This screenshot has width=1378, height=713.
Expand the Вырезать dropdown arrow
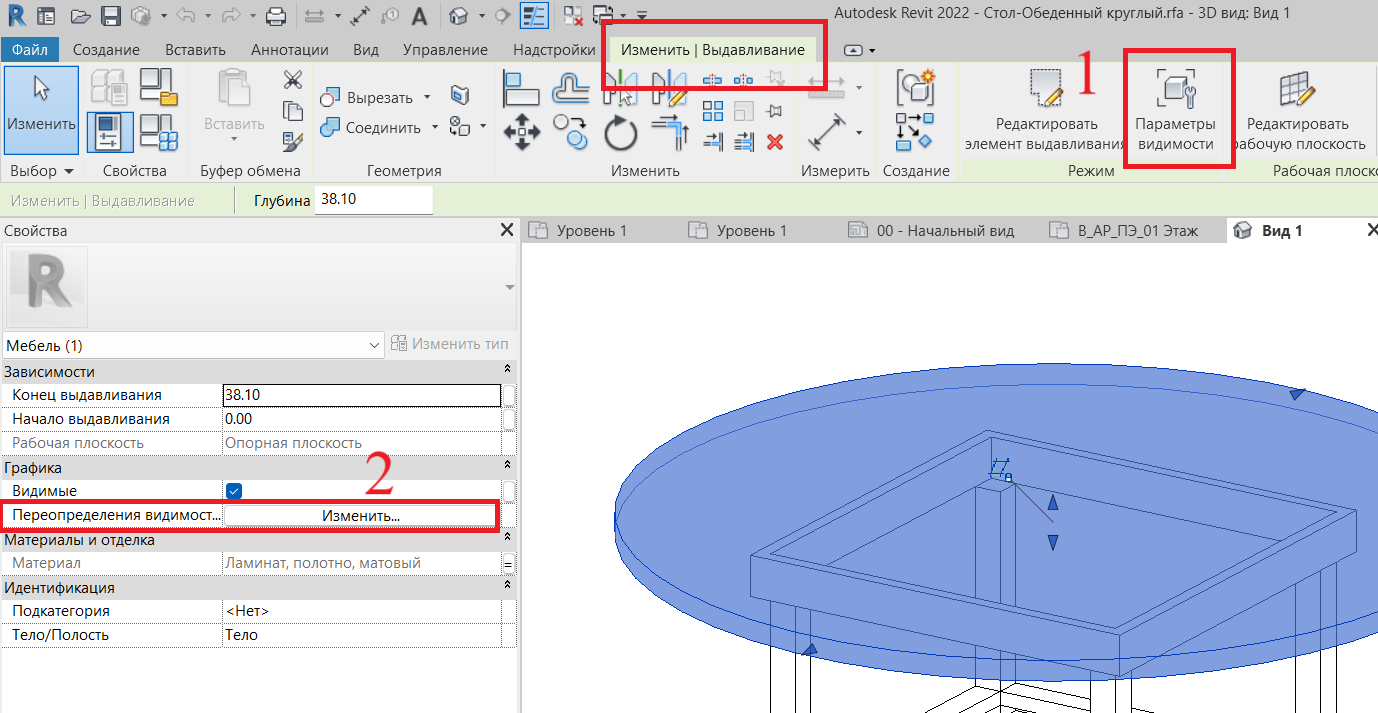427,97
